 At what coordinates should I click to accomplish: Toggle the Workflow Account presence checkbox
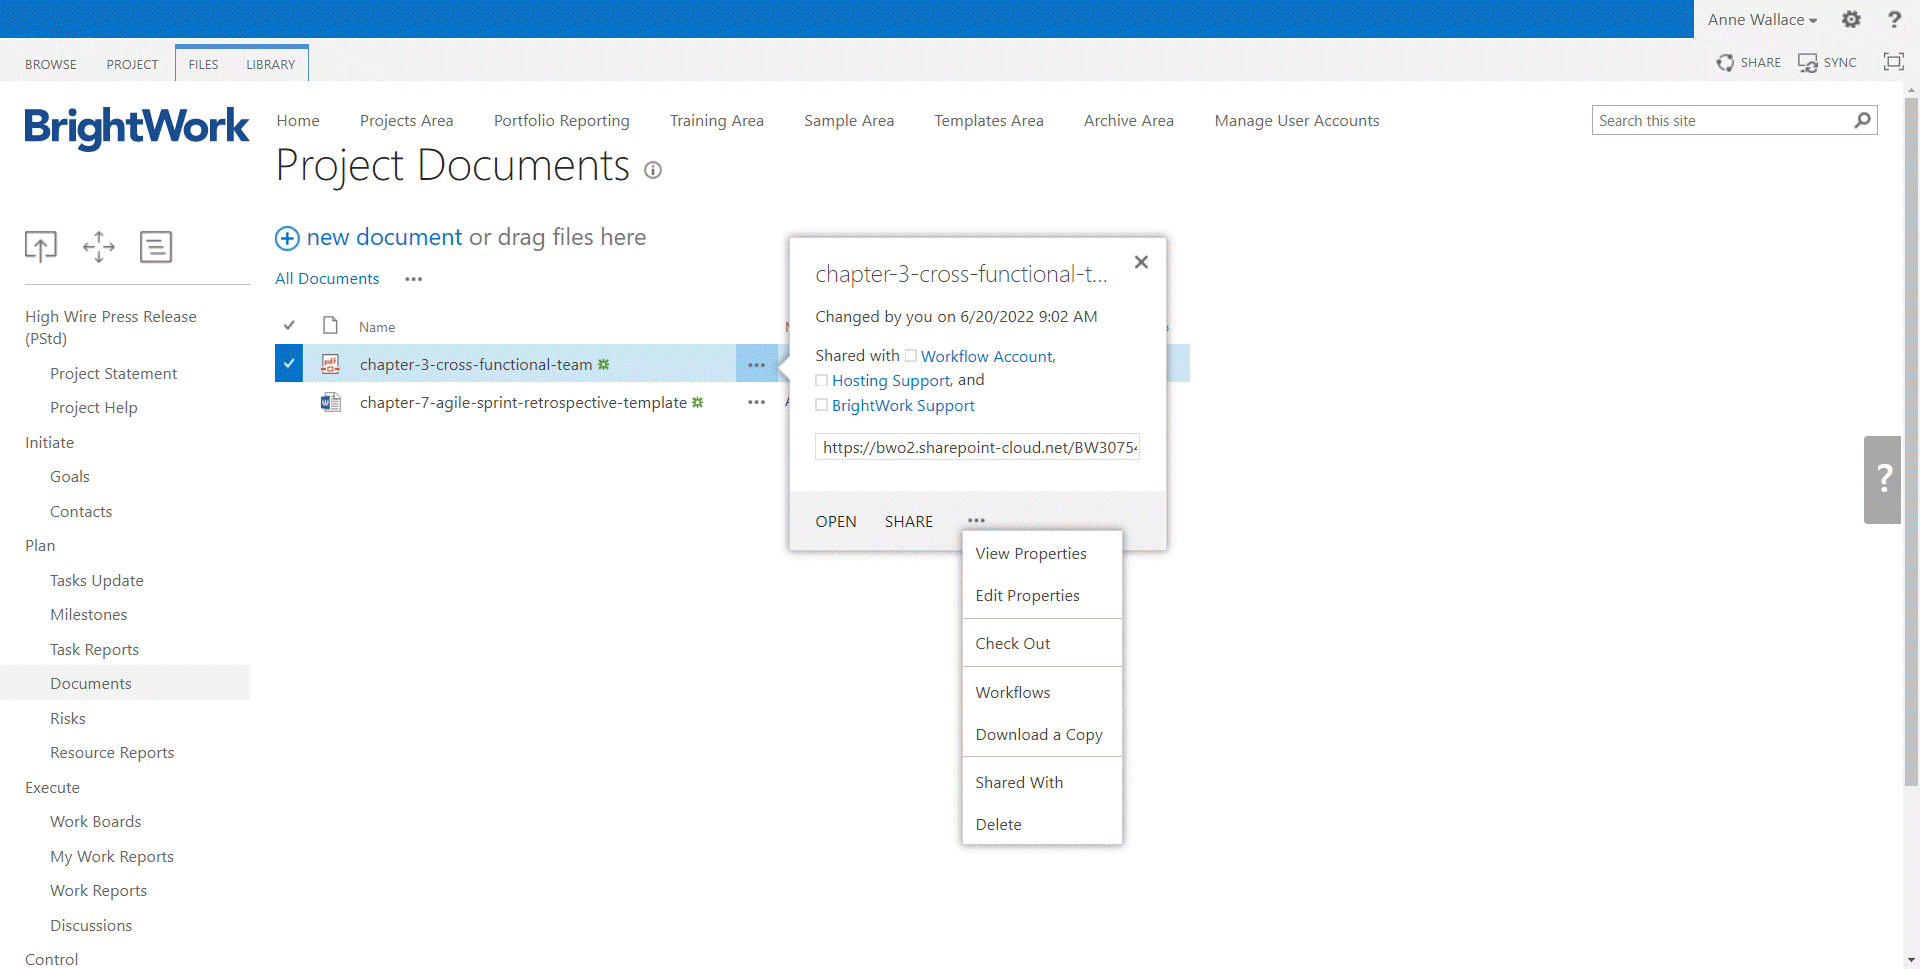[x=910, y=356]
